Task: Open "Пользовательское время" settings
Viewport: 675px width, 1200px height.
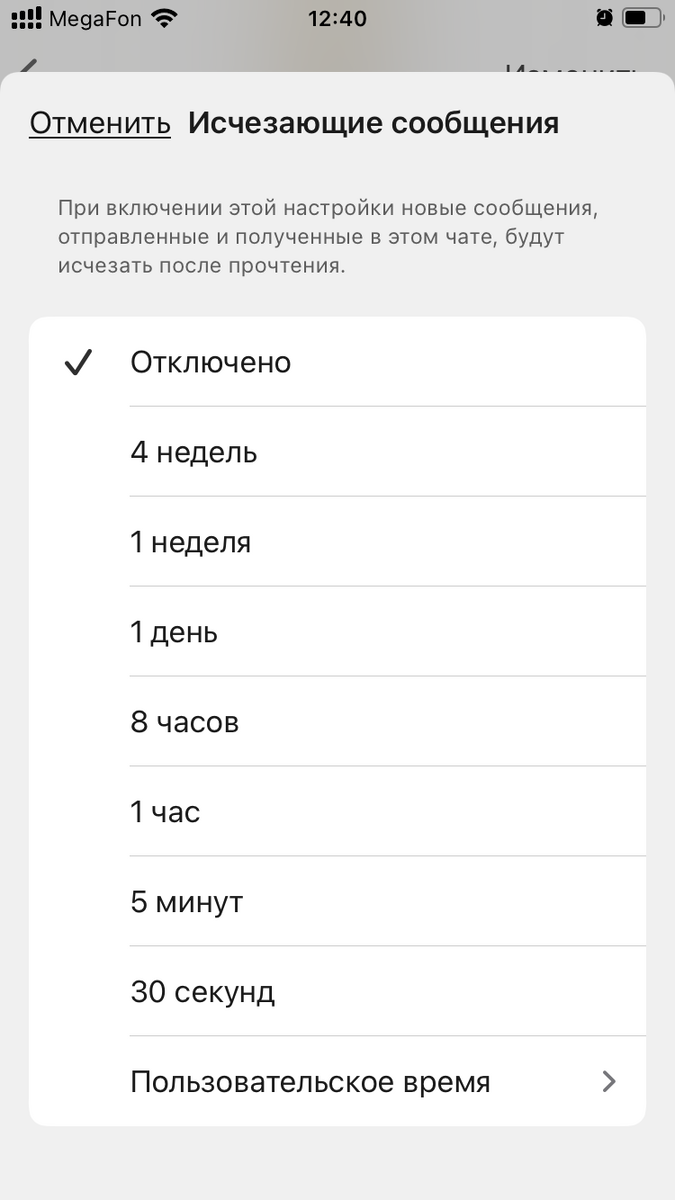Action: [309, 1081]
